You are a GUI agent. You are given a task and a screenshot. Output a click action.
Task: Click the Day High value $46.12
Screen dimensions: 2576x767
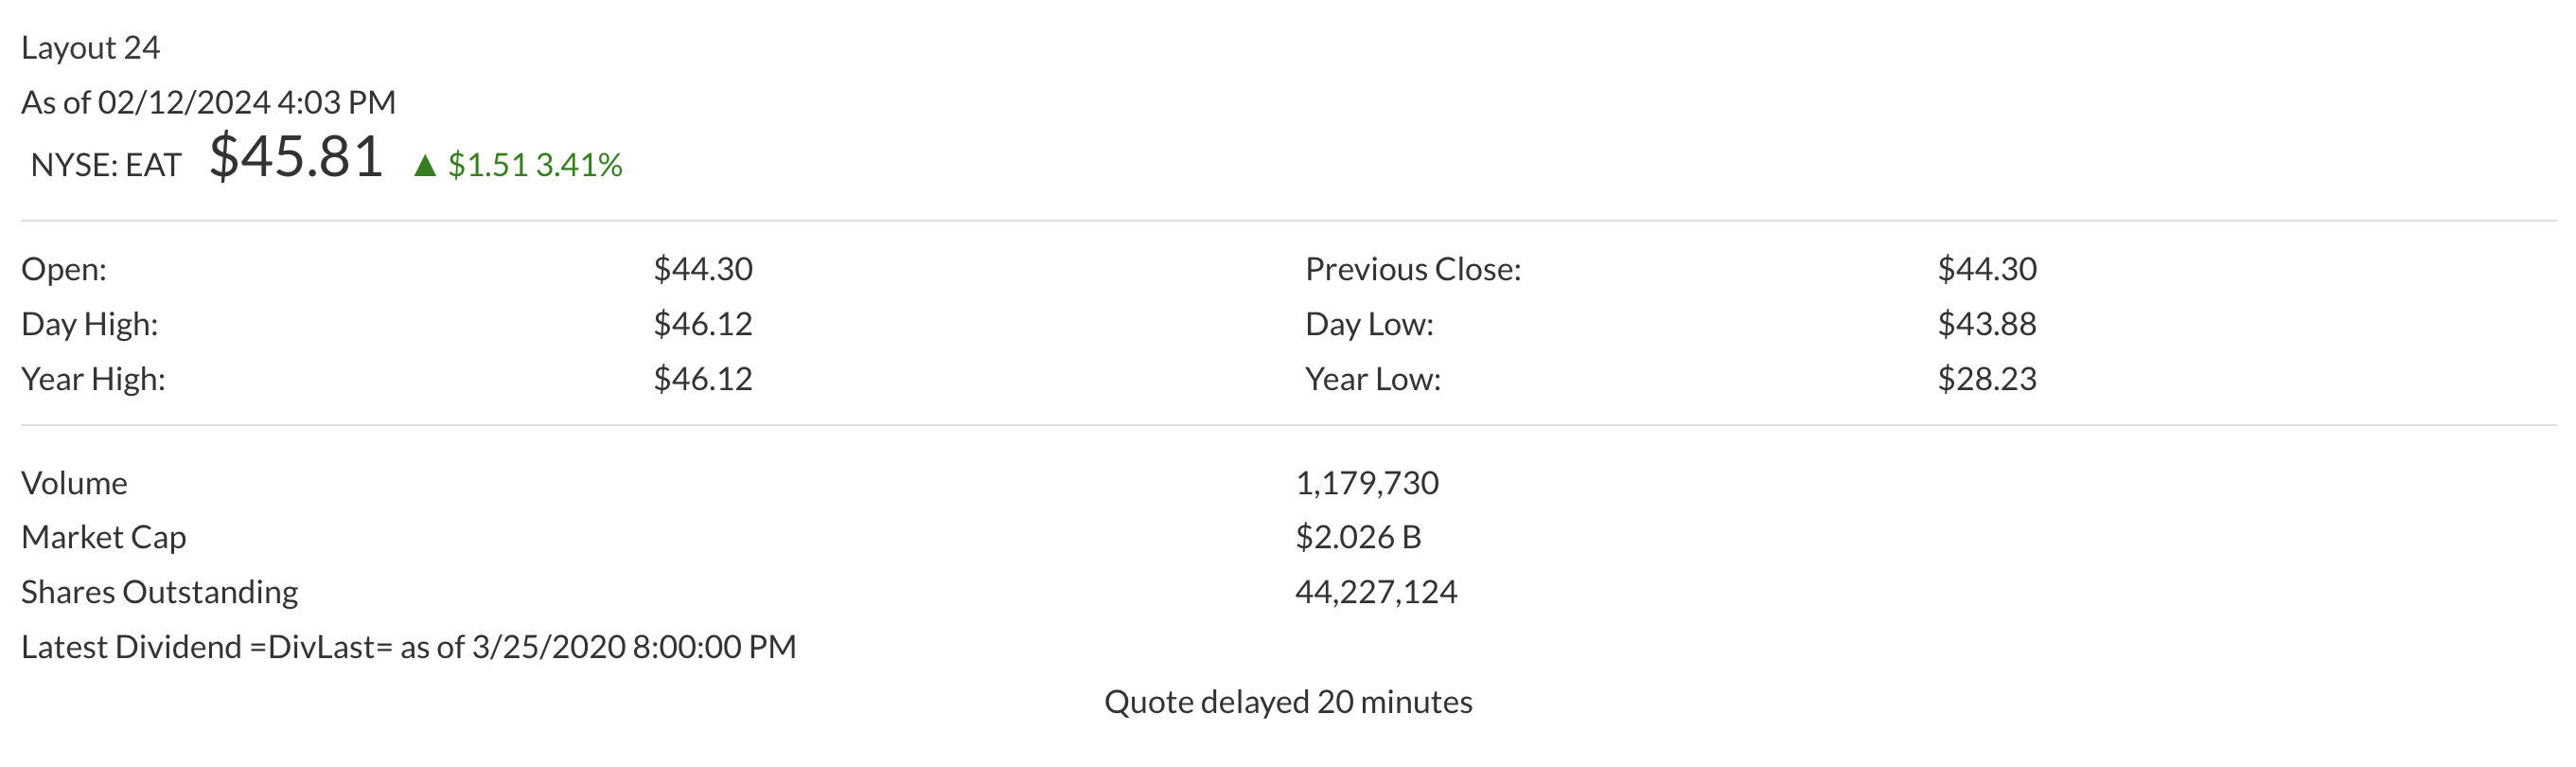[x=703, y=324]
